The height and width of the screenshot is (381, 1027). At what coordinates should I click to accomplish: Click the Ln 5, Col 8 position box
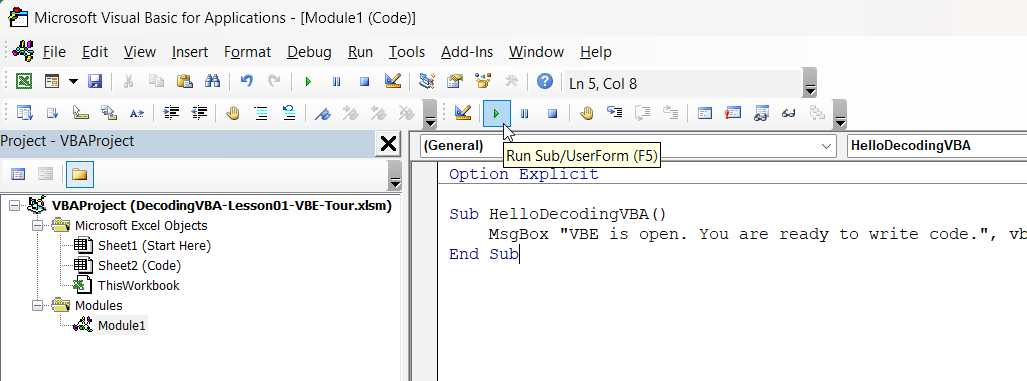pos(682,84)
